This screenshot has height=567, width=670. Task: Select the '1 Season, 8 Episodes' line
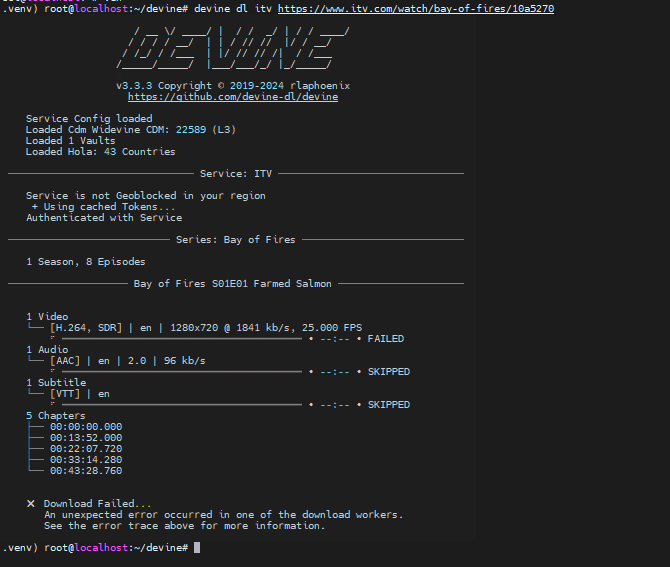tap(85, 261)
